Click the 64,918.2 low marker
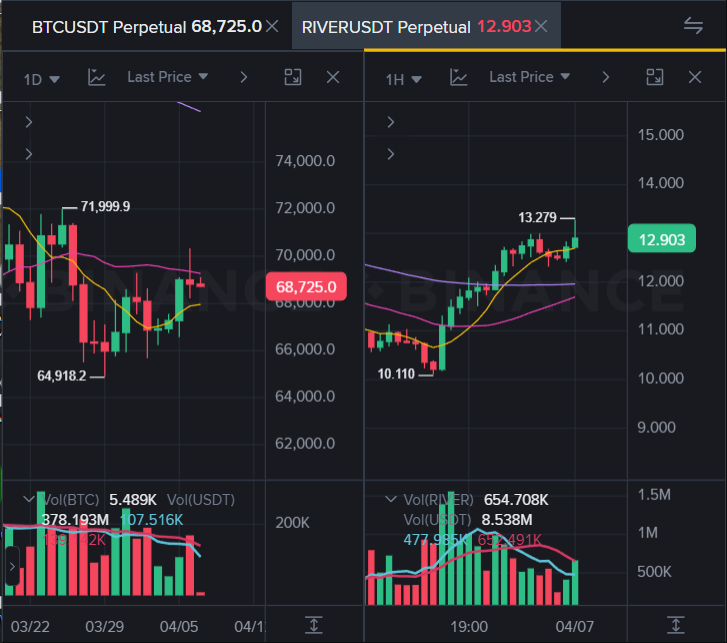Image resolution: width=727 pixels, height=643 pixels. (62, 376)
